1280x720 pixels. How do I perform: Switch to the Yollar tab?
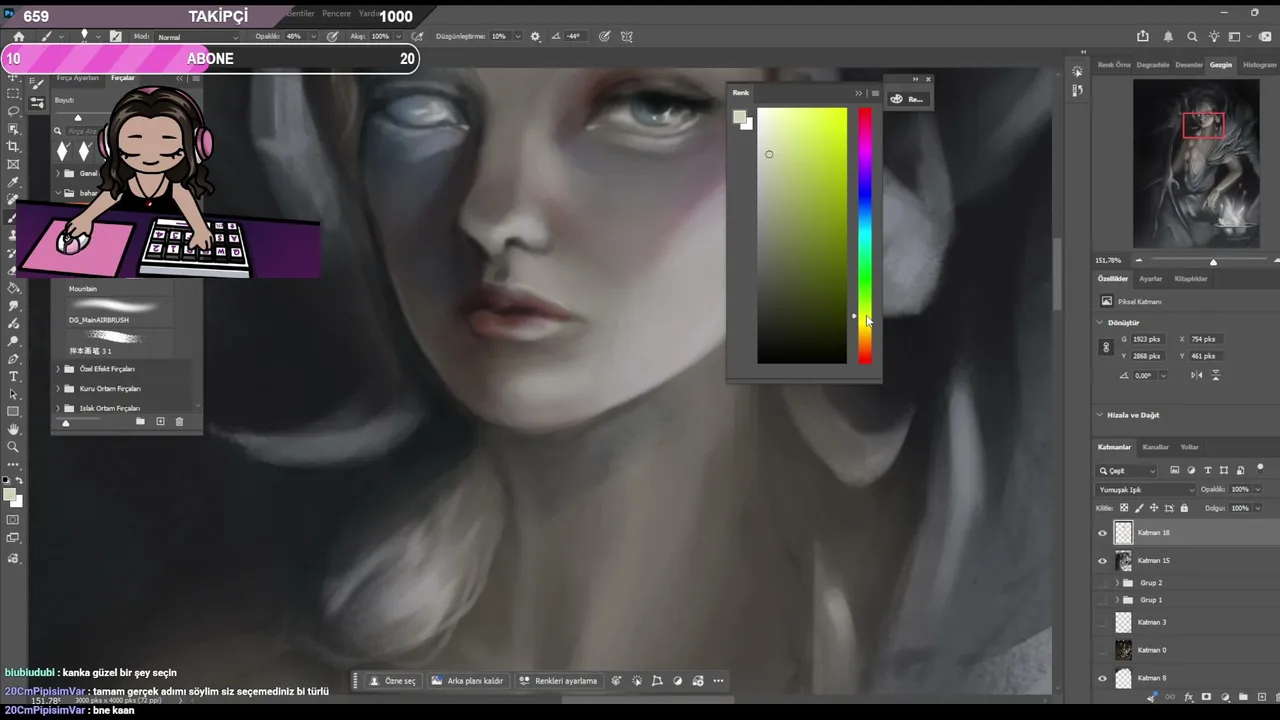coord(1189,447)
